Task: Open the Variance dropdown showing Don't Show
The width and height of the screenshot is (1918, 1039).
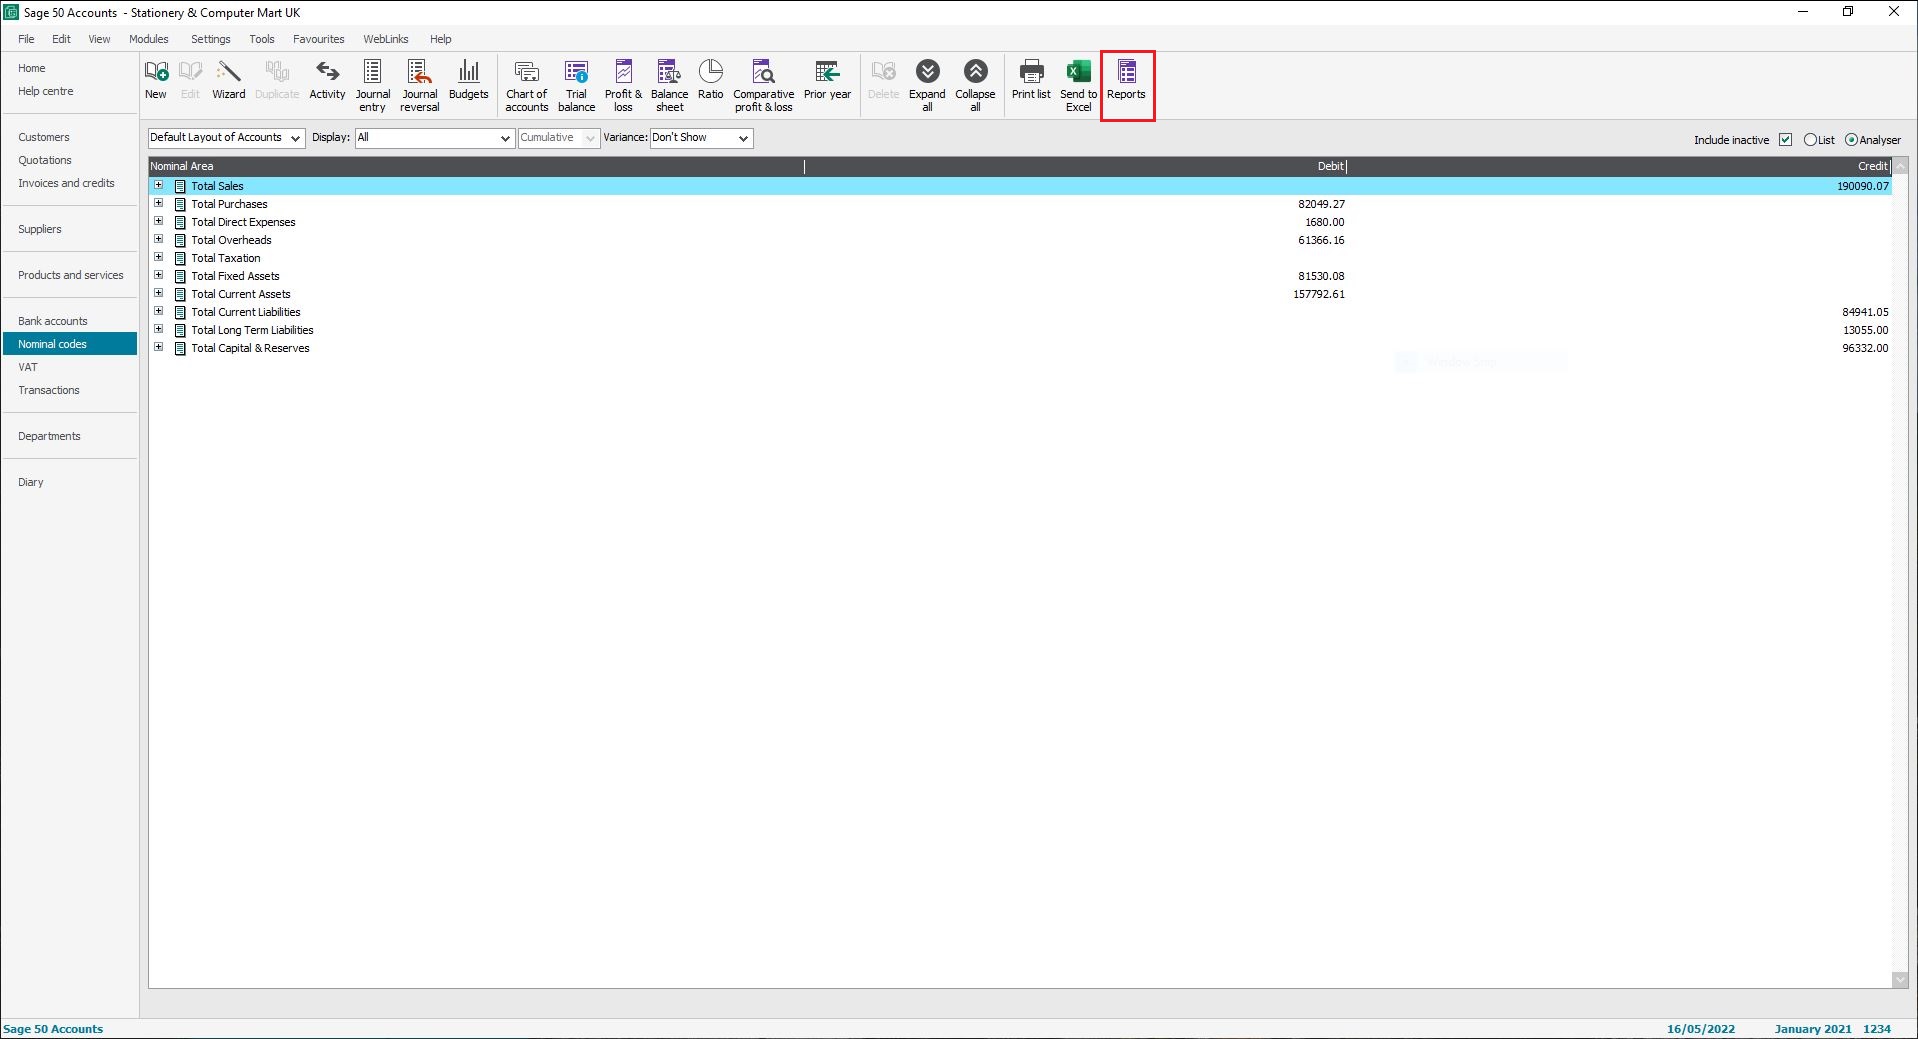Action: click(701, 138)
